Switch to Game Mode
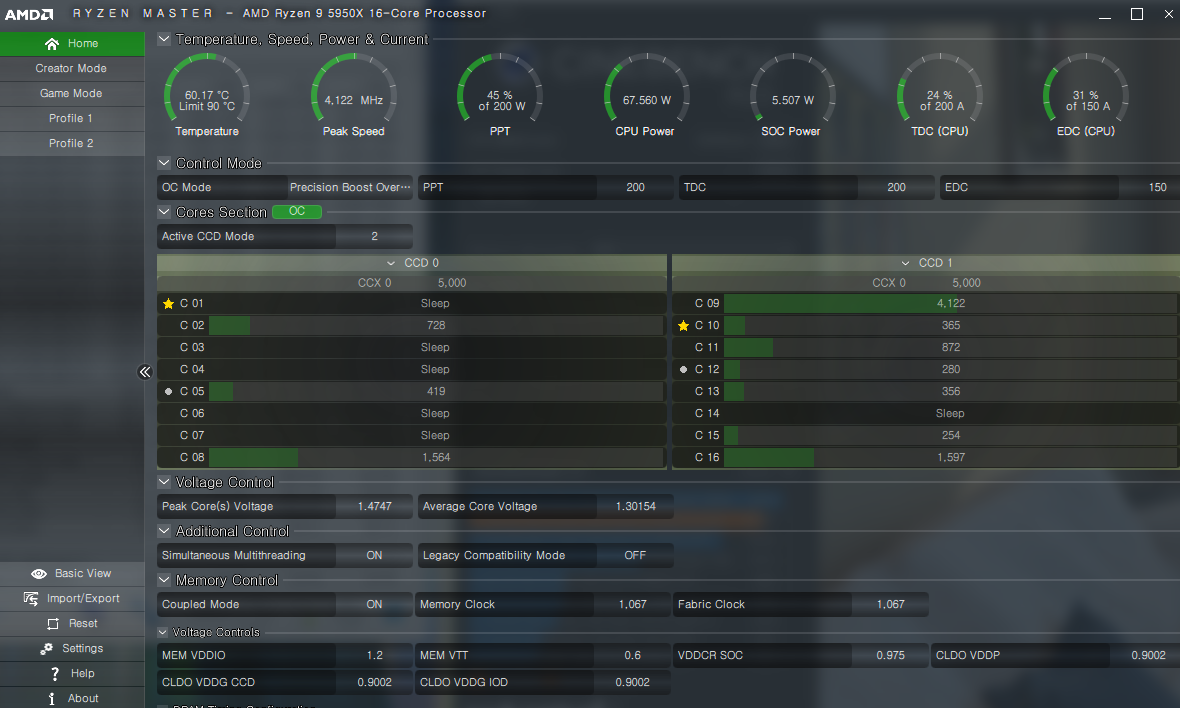 tap(72, 93)
